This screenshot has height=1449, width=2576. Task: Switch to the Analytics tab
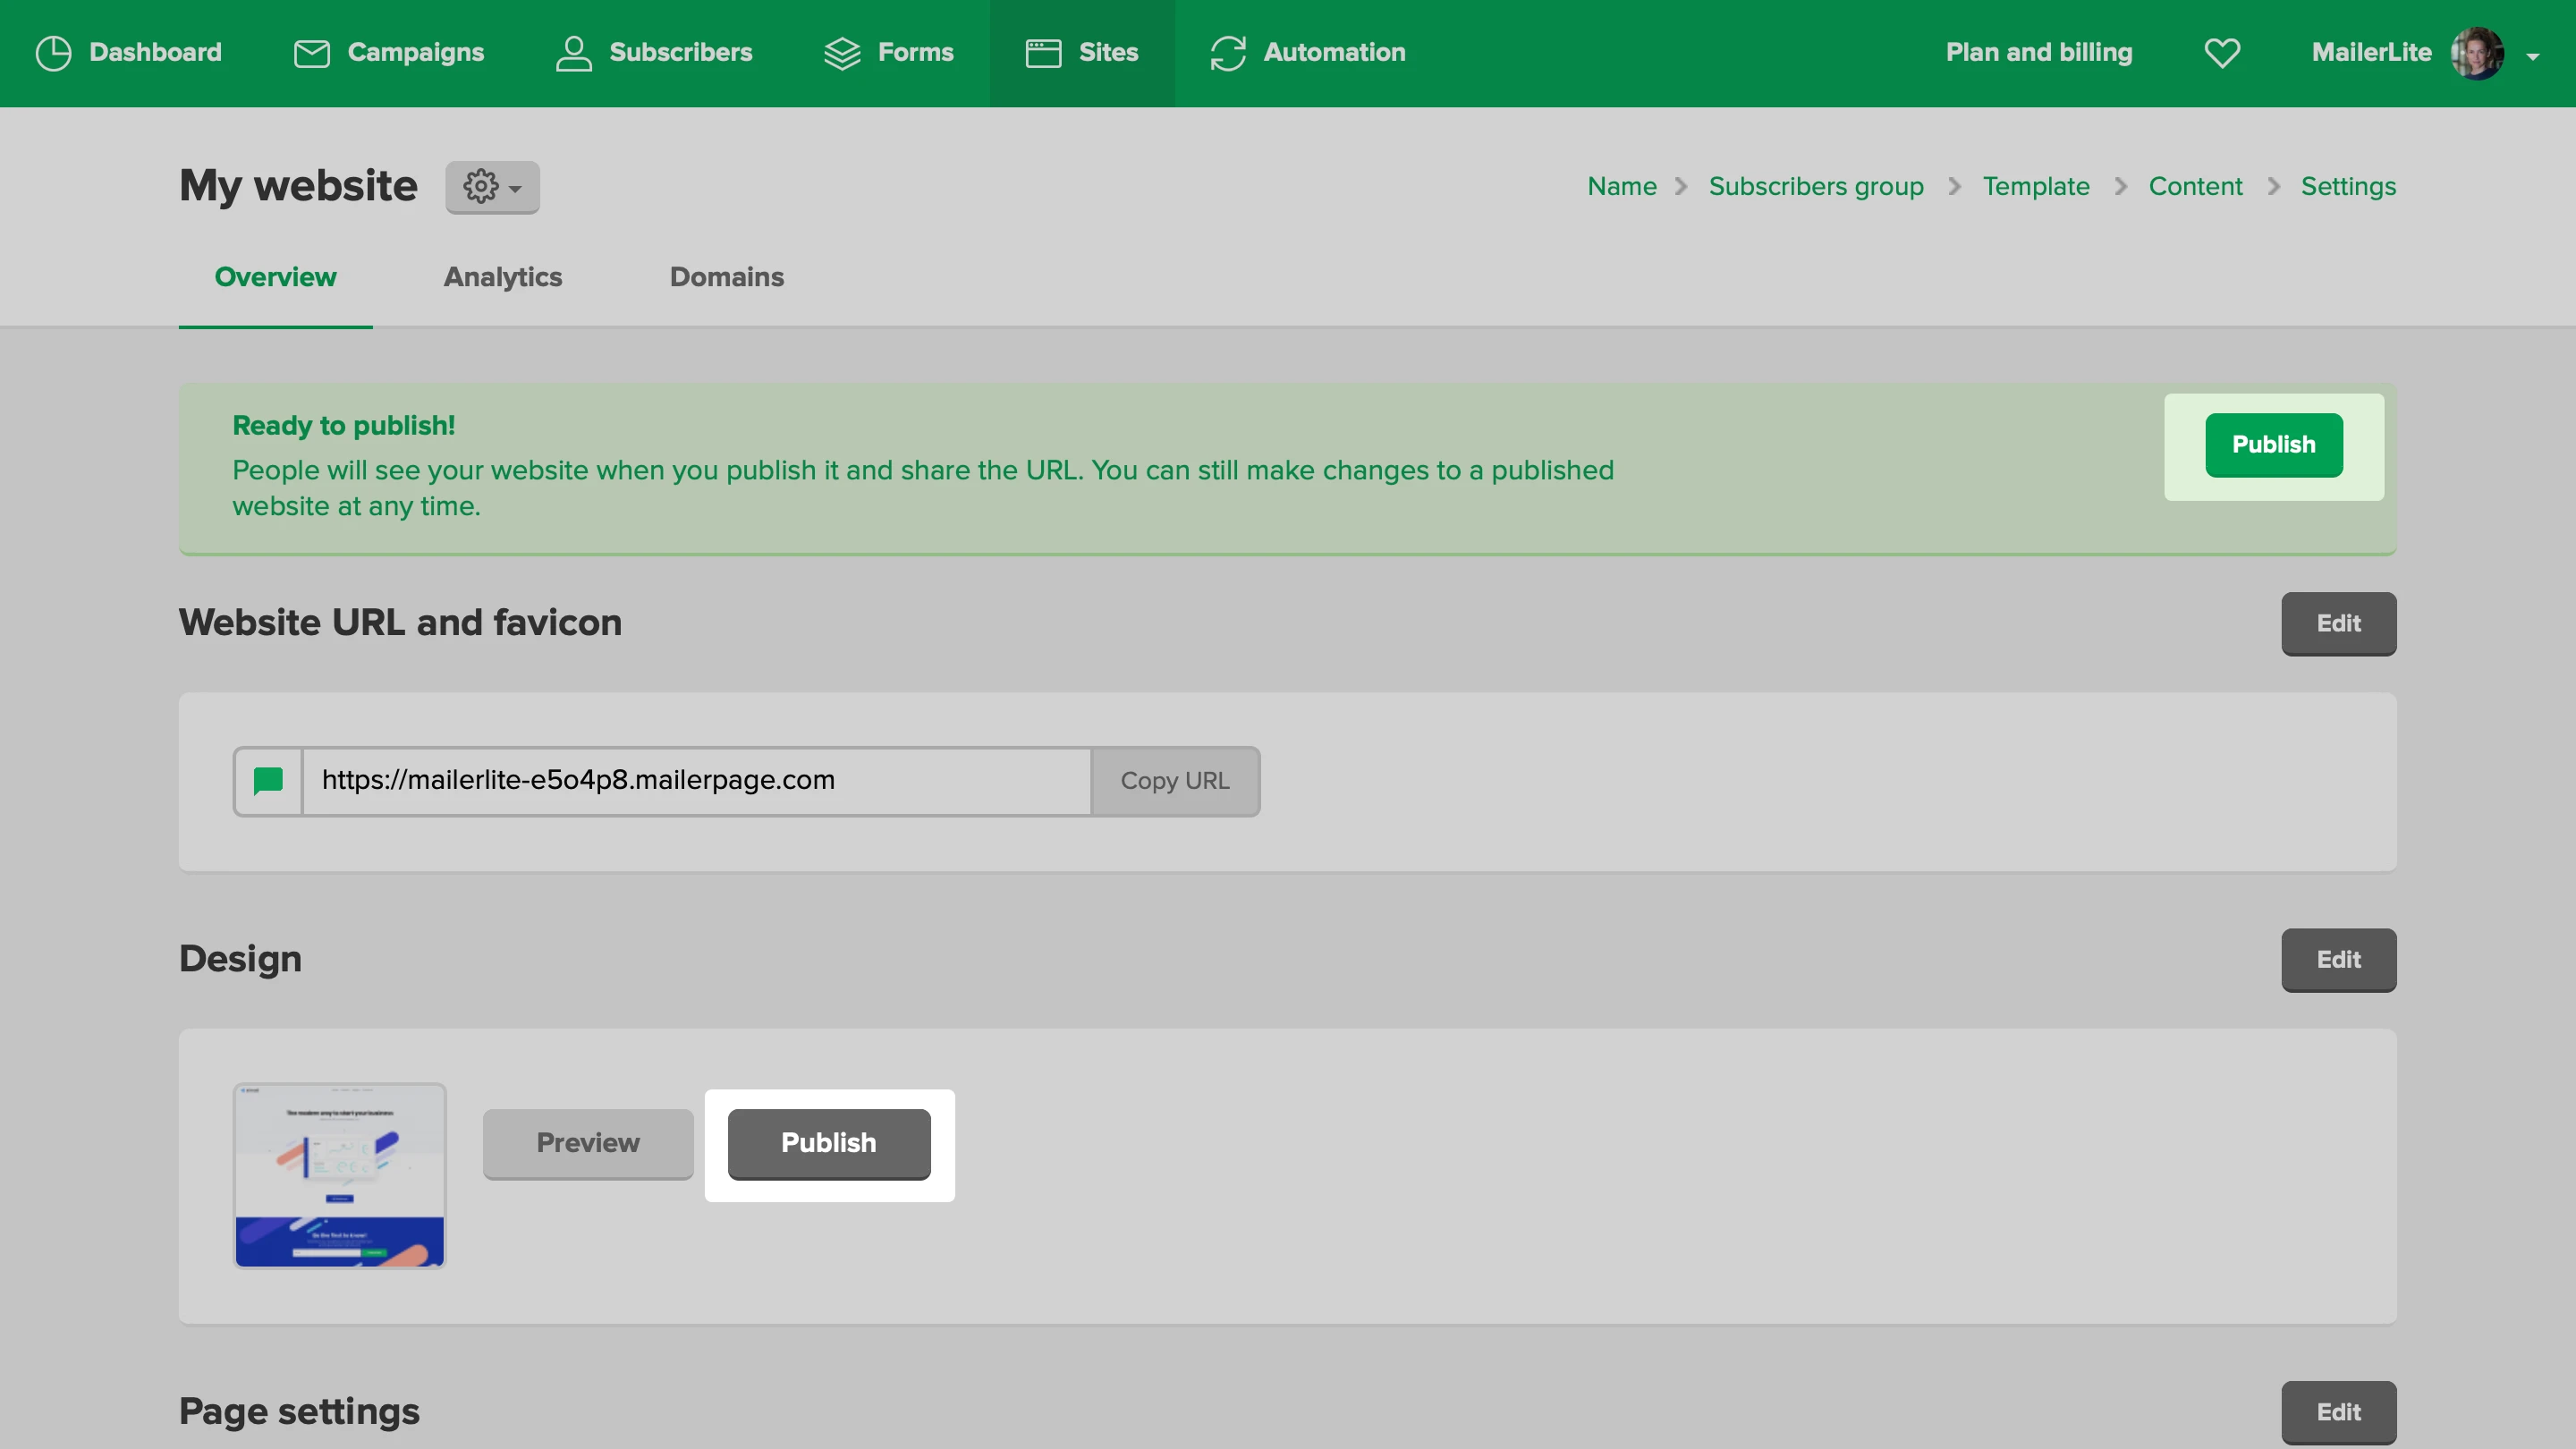tap(502, 277)
